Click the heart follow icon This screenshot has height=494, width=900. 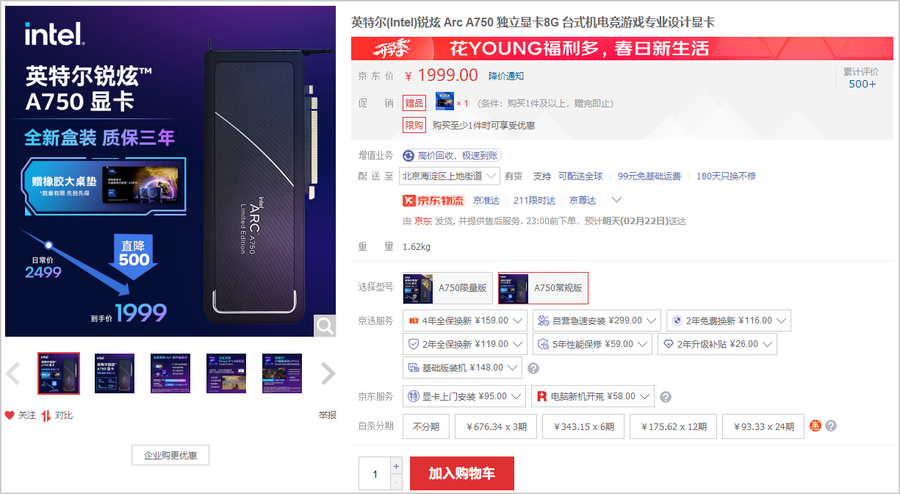tap(9, 415)
